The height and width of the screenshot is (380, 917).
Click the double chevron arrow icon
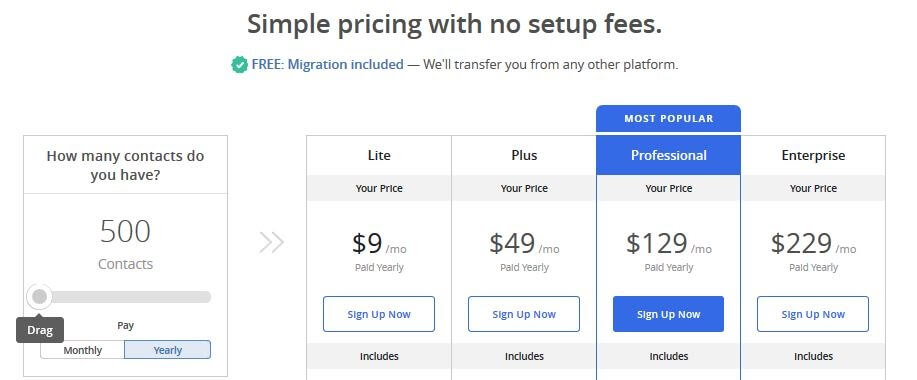click(x=271, y=242)
